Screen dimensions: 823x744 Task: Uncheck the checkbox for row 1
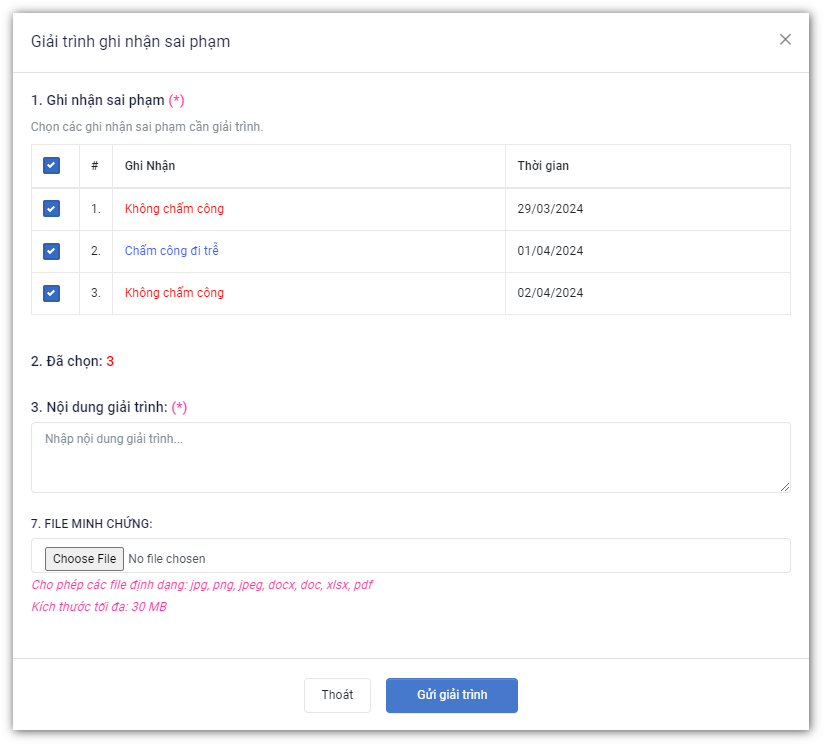click(x=51, y=209)
